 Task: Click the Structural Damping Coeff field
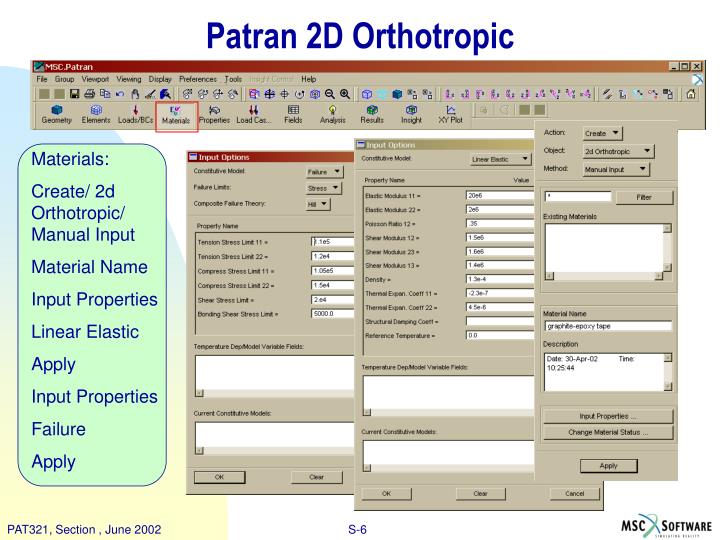click(500, 321)
